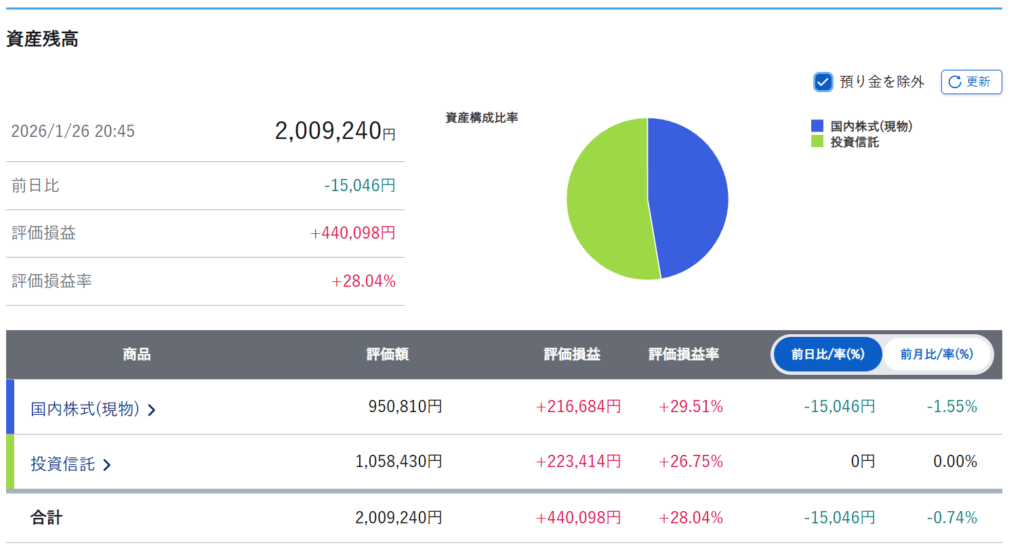This screenshot has height=545, width=1024.
Task: Select the green pie chart slice
Action: point(605,200)
